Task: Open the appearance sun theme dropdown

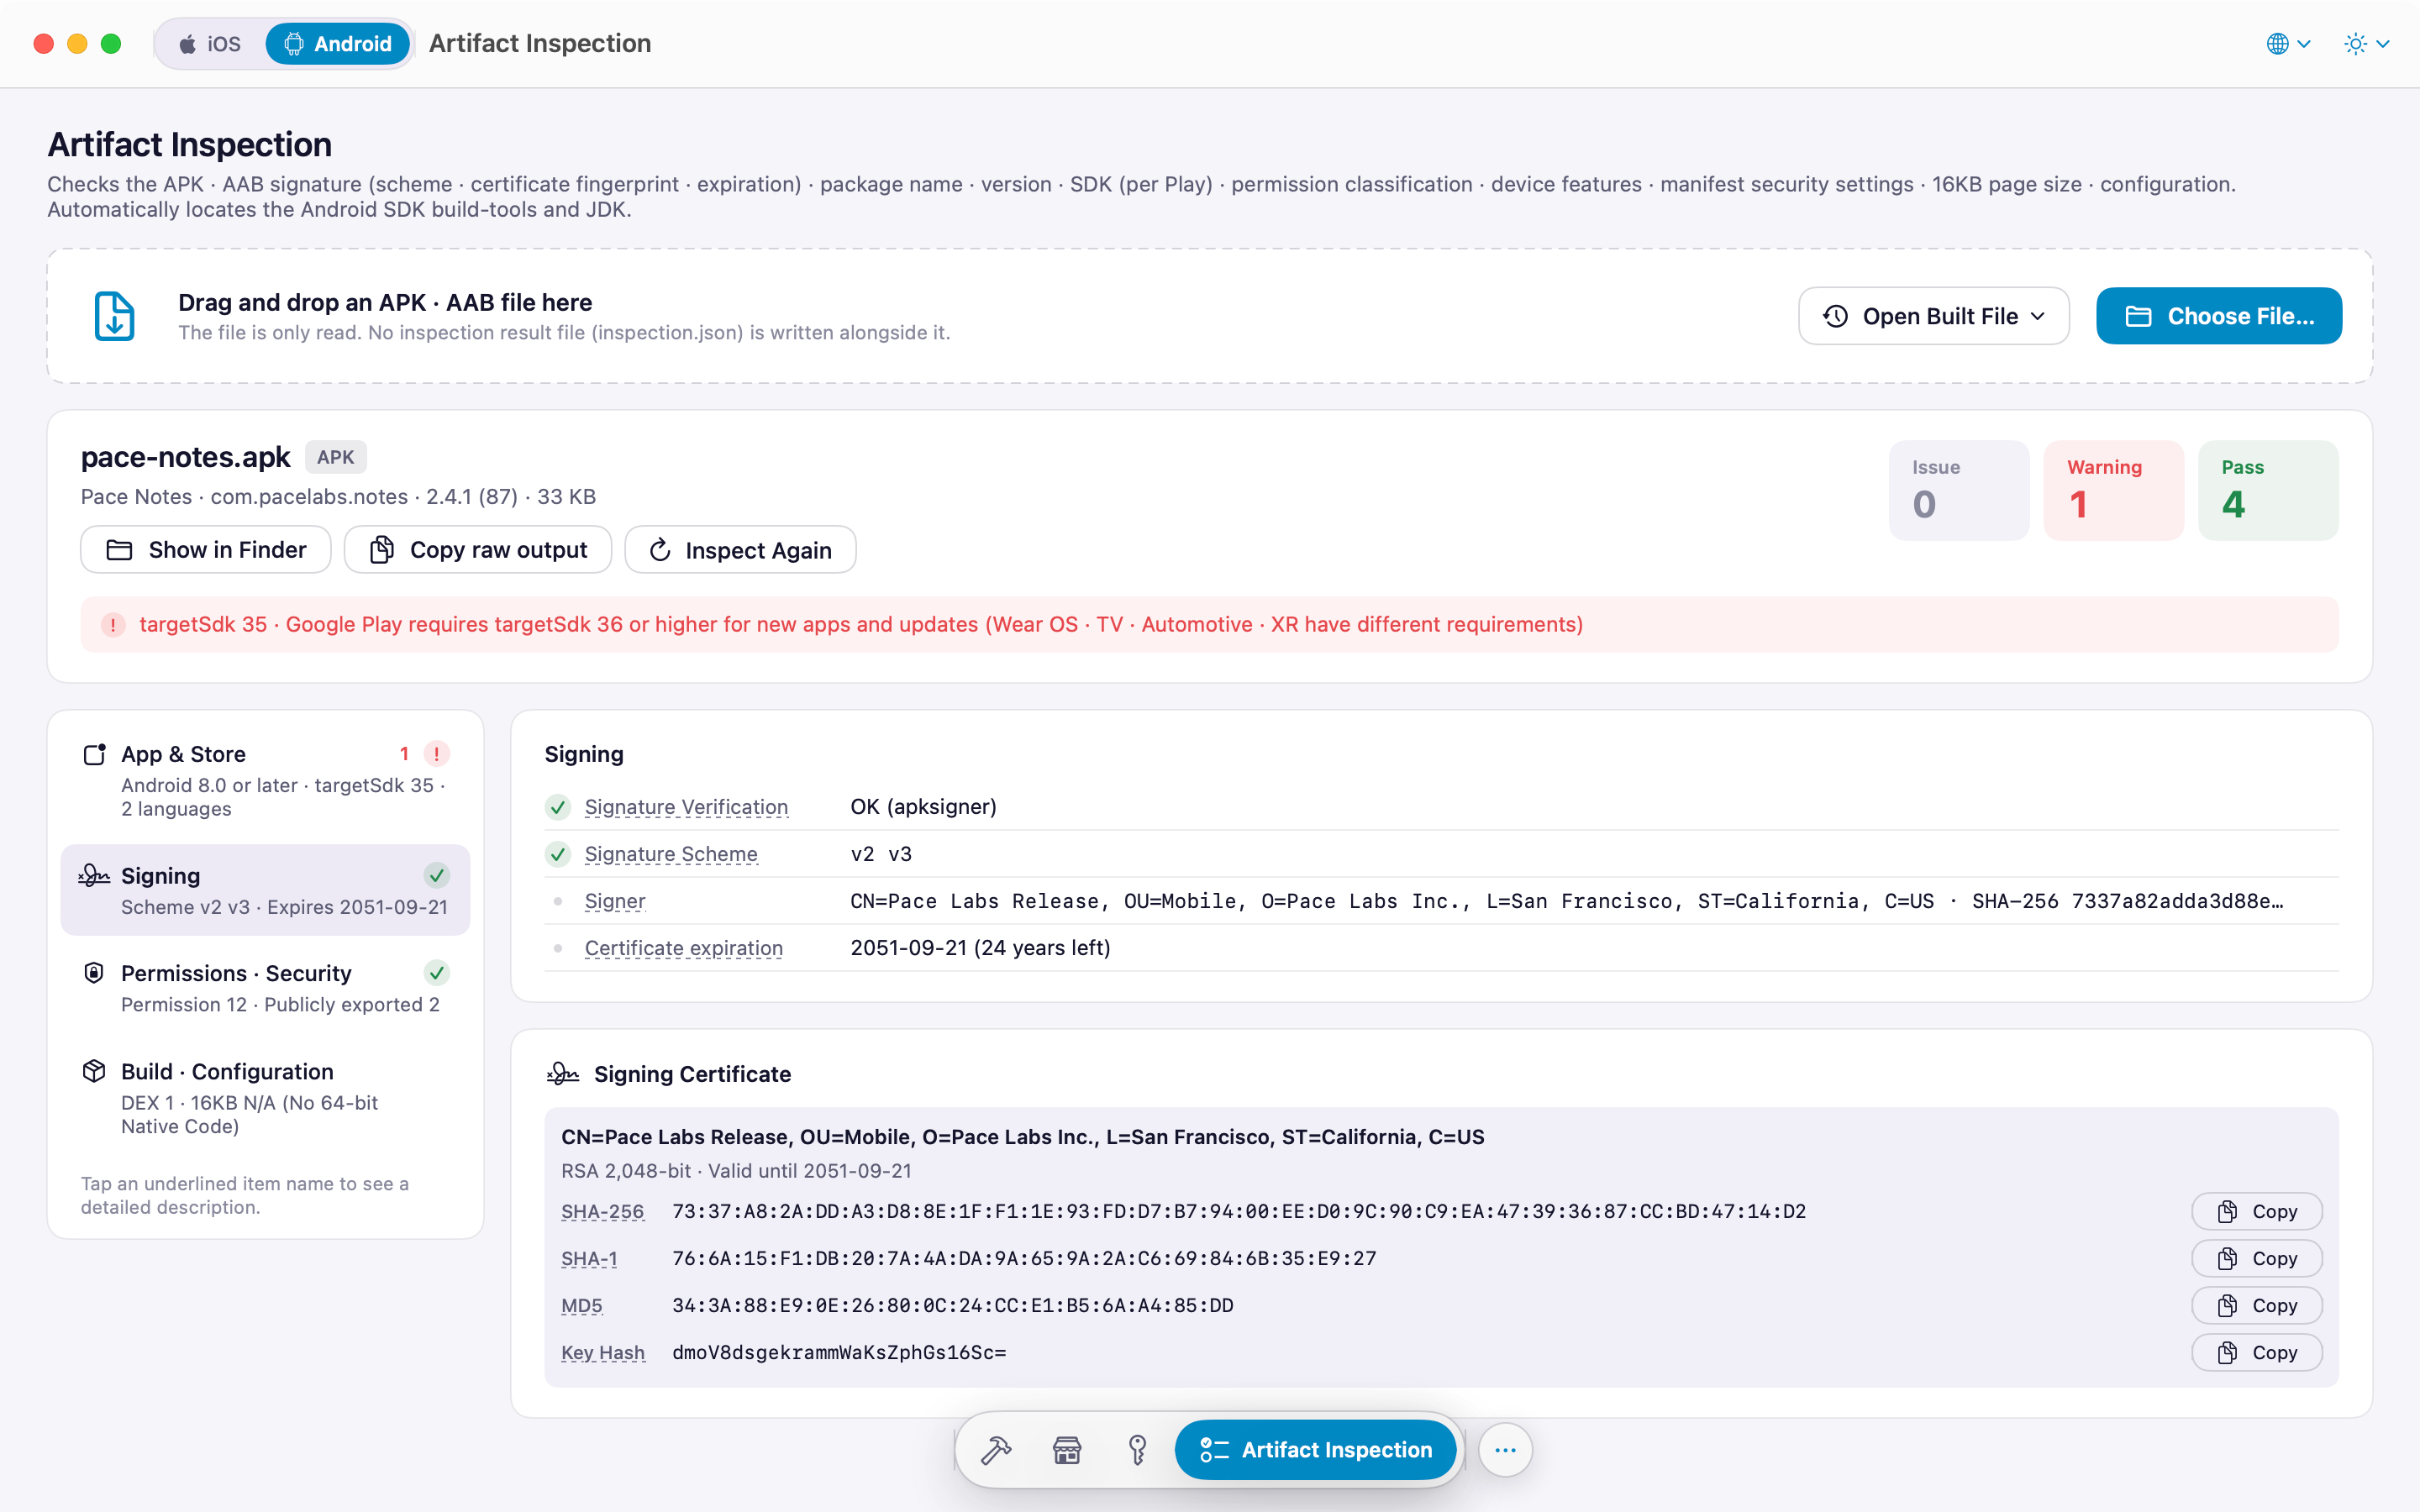Action: point(2366,44)
